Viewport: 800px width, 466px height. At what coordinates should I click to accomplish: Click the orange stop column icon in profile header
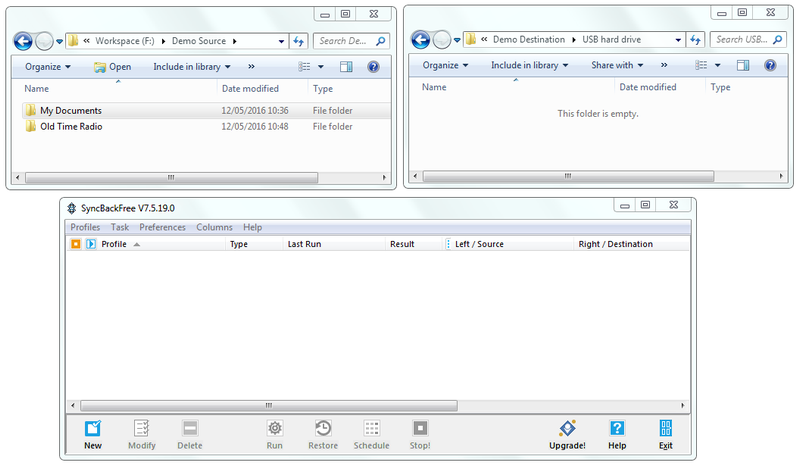[76, 244]
